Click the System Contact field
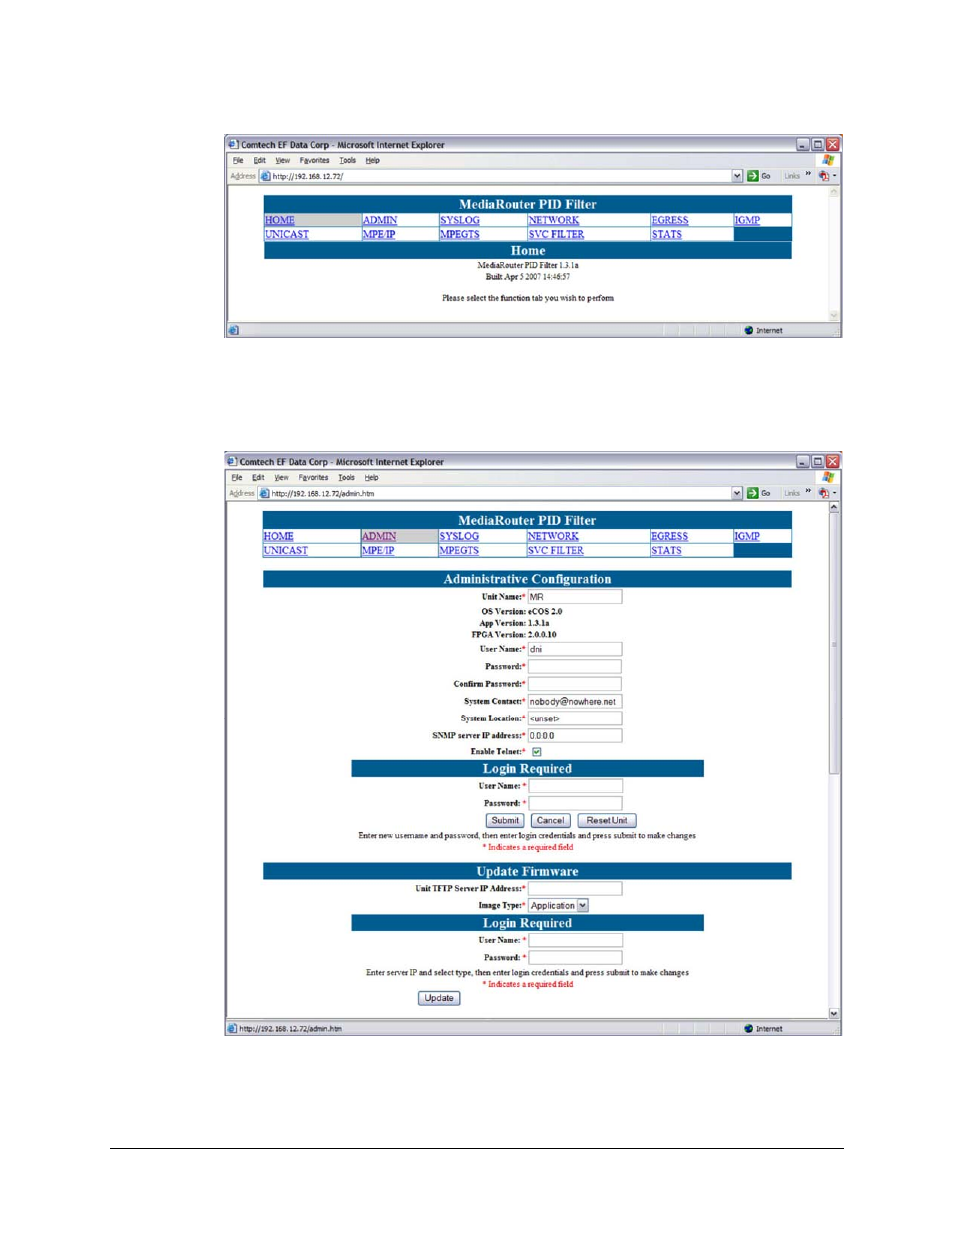 click(575, 702)
